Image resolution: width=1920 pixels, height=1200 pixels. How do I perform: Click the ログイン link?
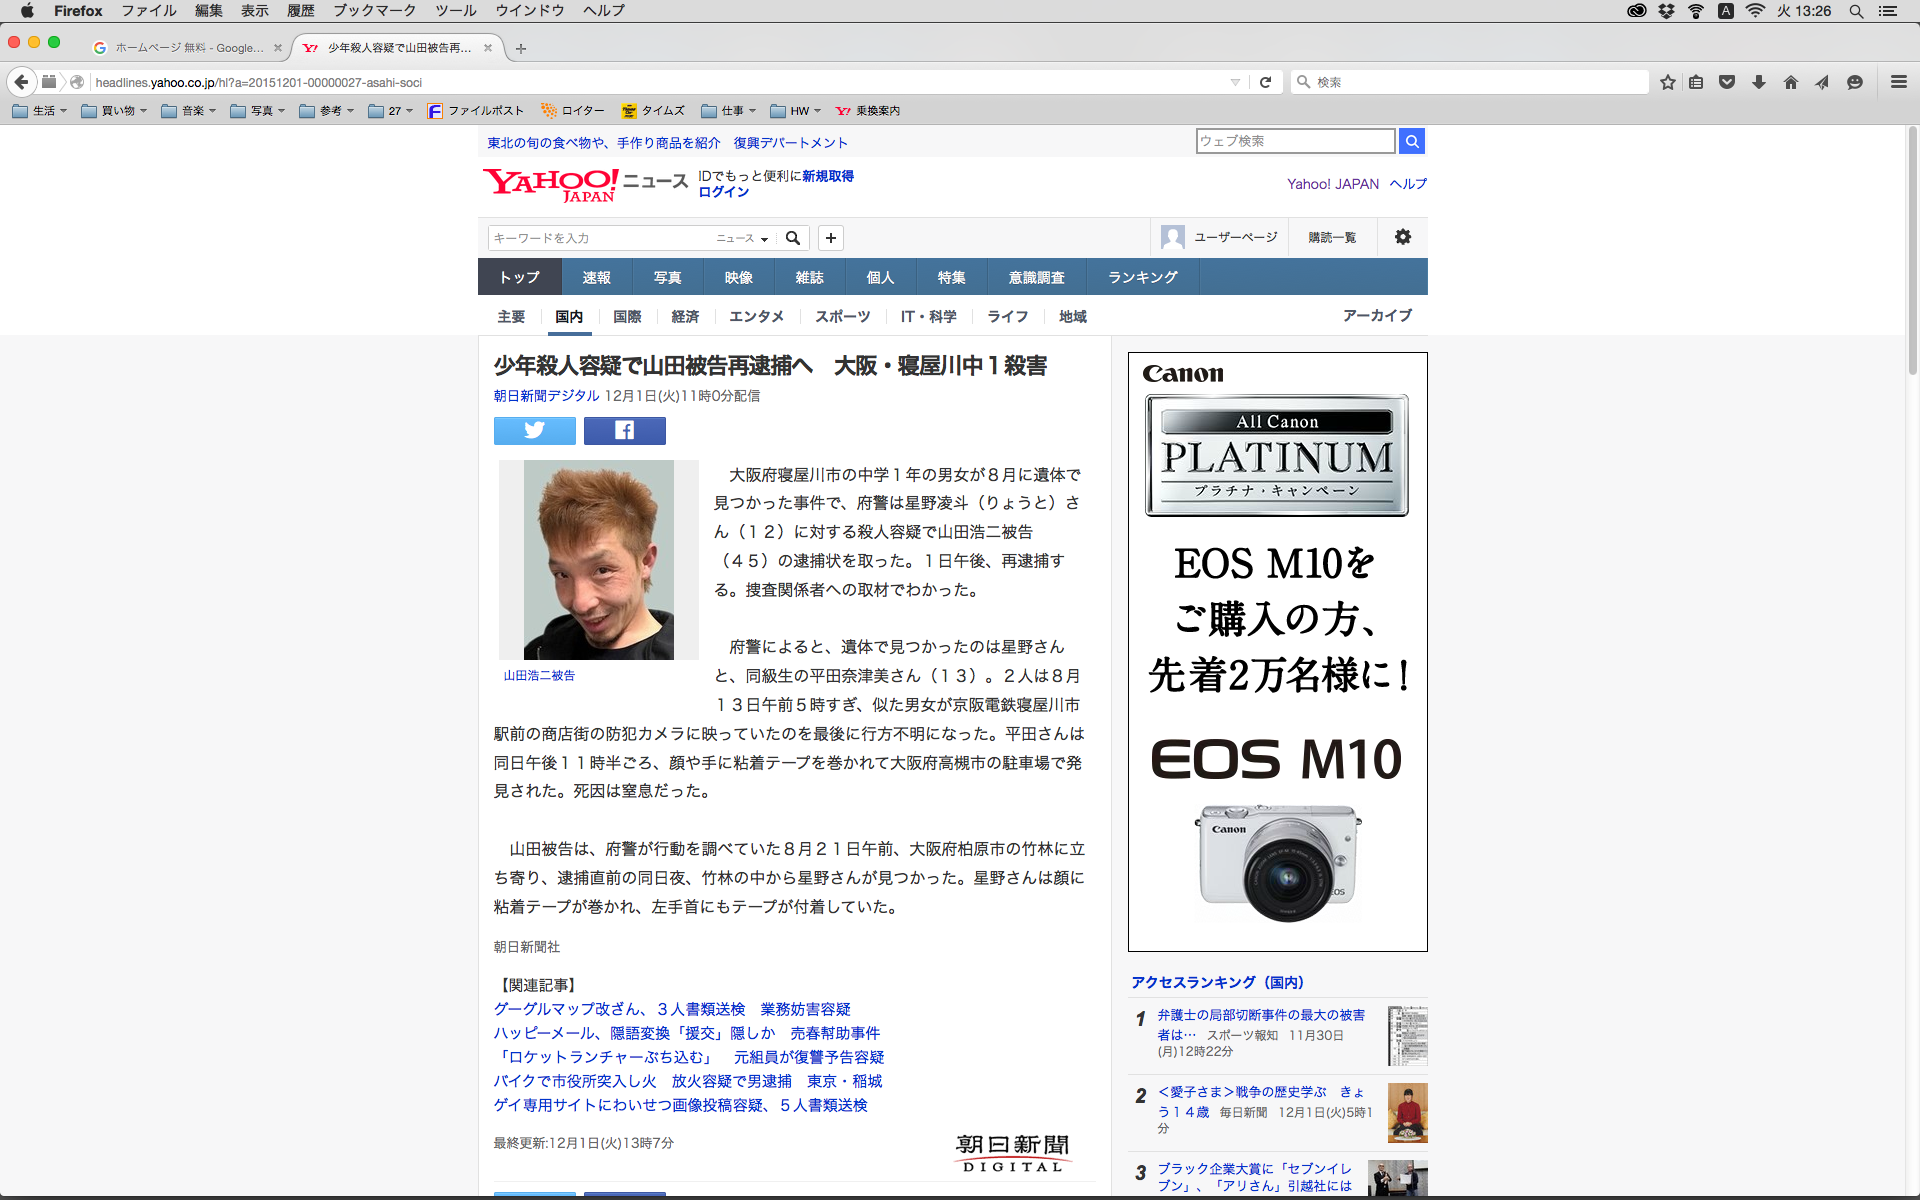(723, 192)
